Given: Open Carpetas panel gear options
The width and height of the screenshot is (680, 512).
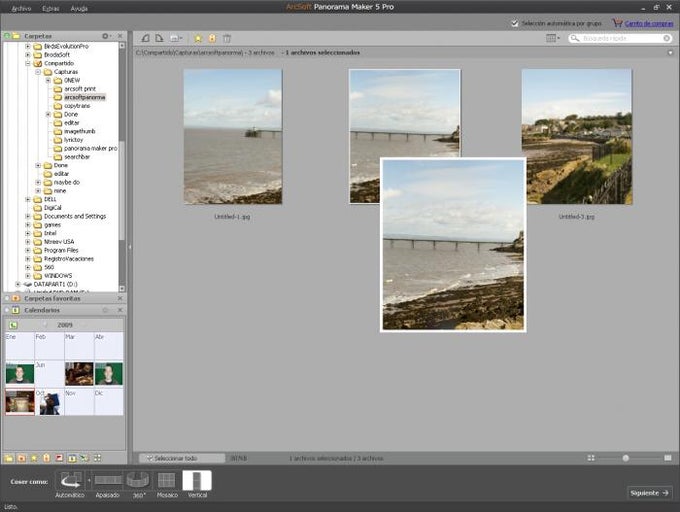Looking at the screenshot, I should (x=105, y=36).
